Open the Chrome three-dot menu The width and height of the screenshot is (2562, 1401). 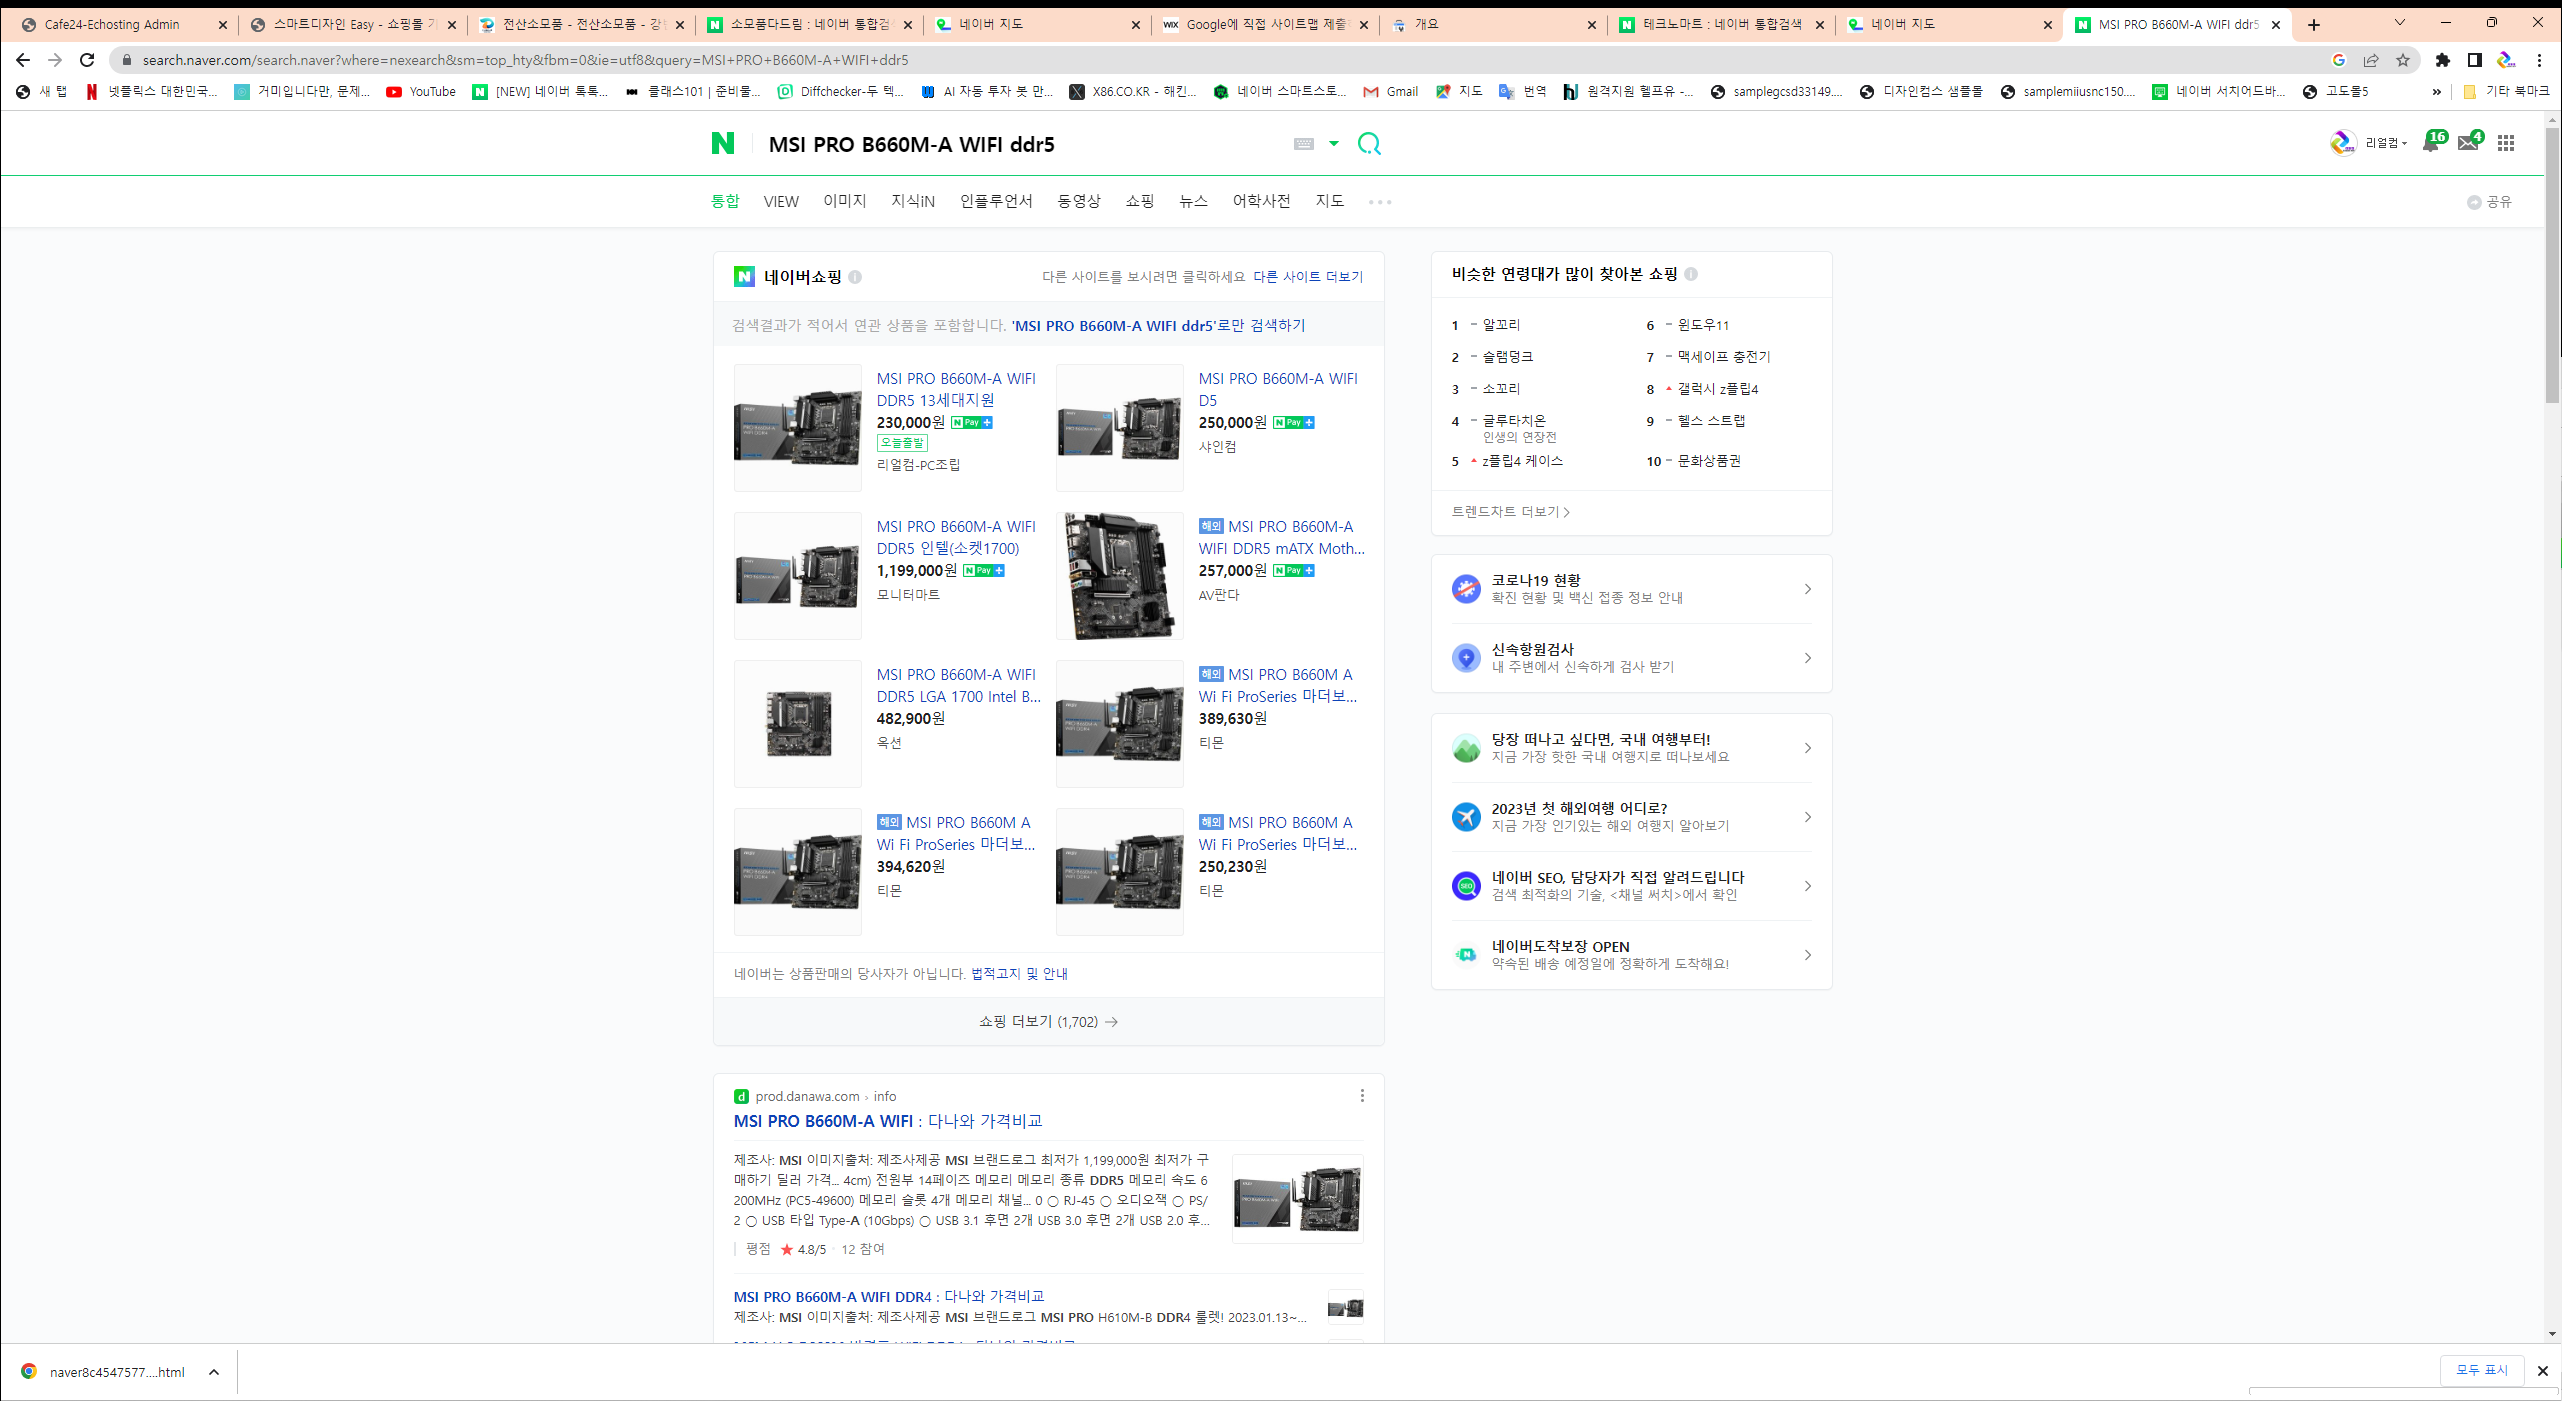(x=2538, y=60)
